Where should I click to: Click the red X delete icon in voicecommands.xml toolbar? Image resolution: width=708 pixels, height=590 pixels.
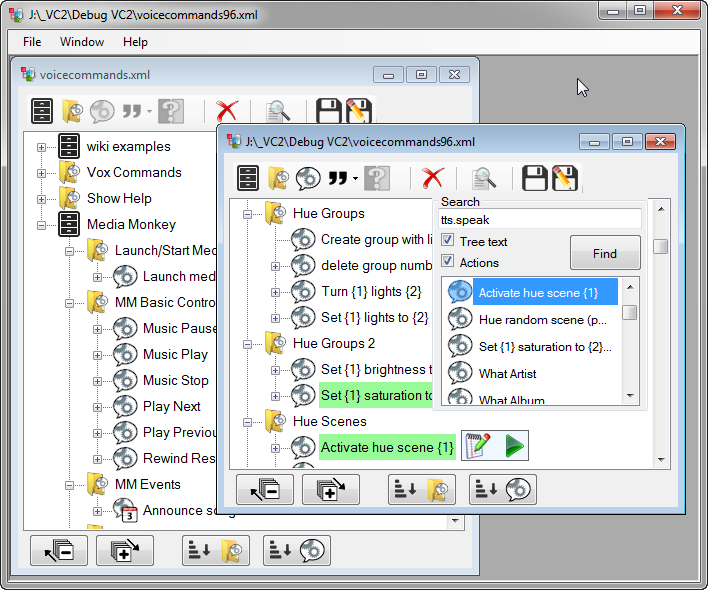click(227, 111)
